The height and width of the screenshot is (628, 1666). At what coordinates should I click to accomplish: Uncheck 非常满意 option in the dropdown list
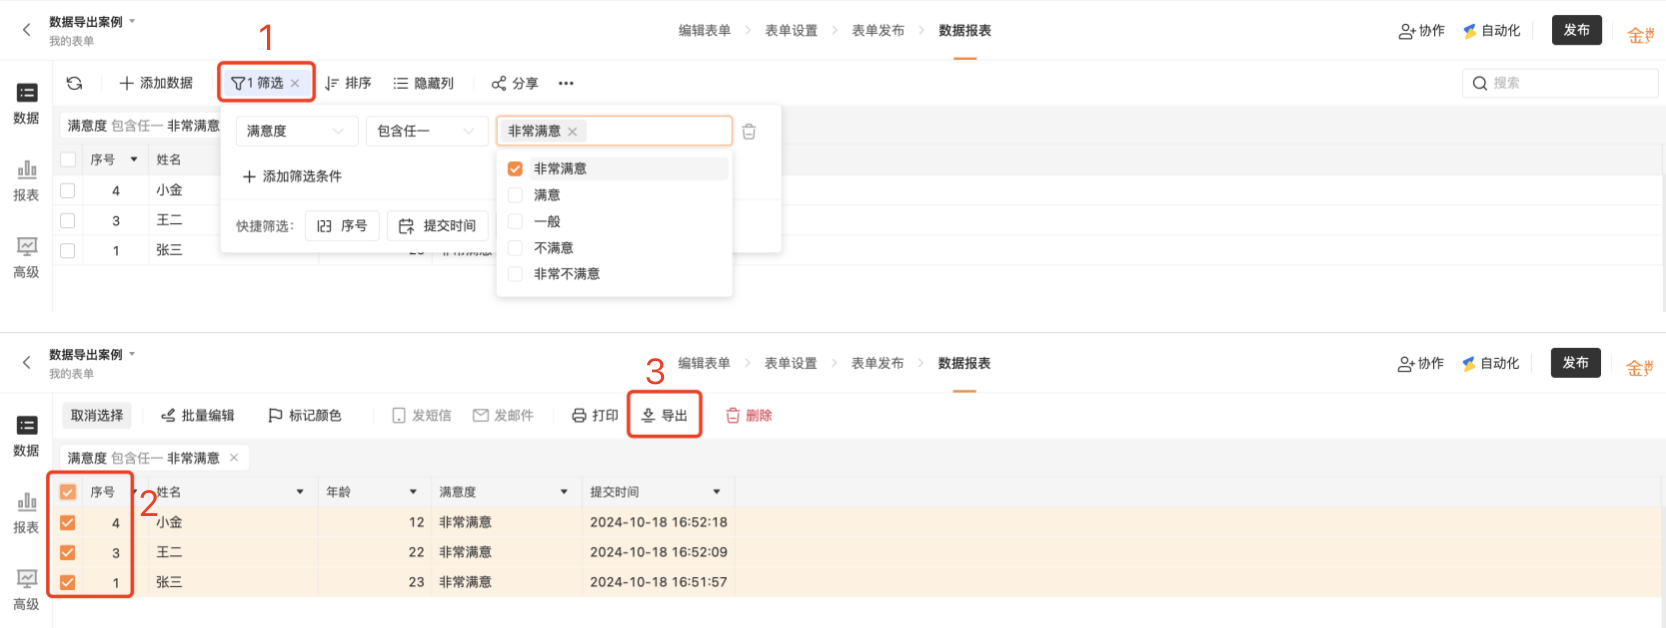tap(515, 169)
